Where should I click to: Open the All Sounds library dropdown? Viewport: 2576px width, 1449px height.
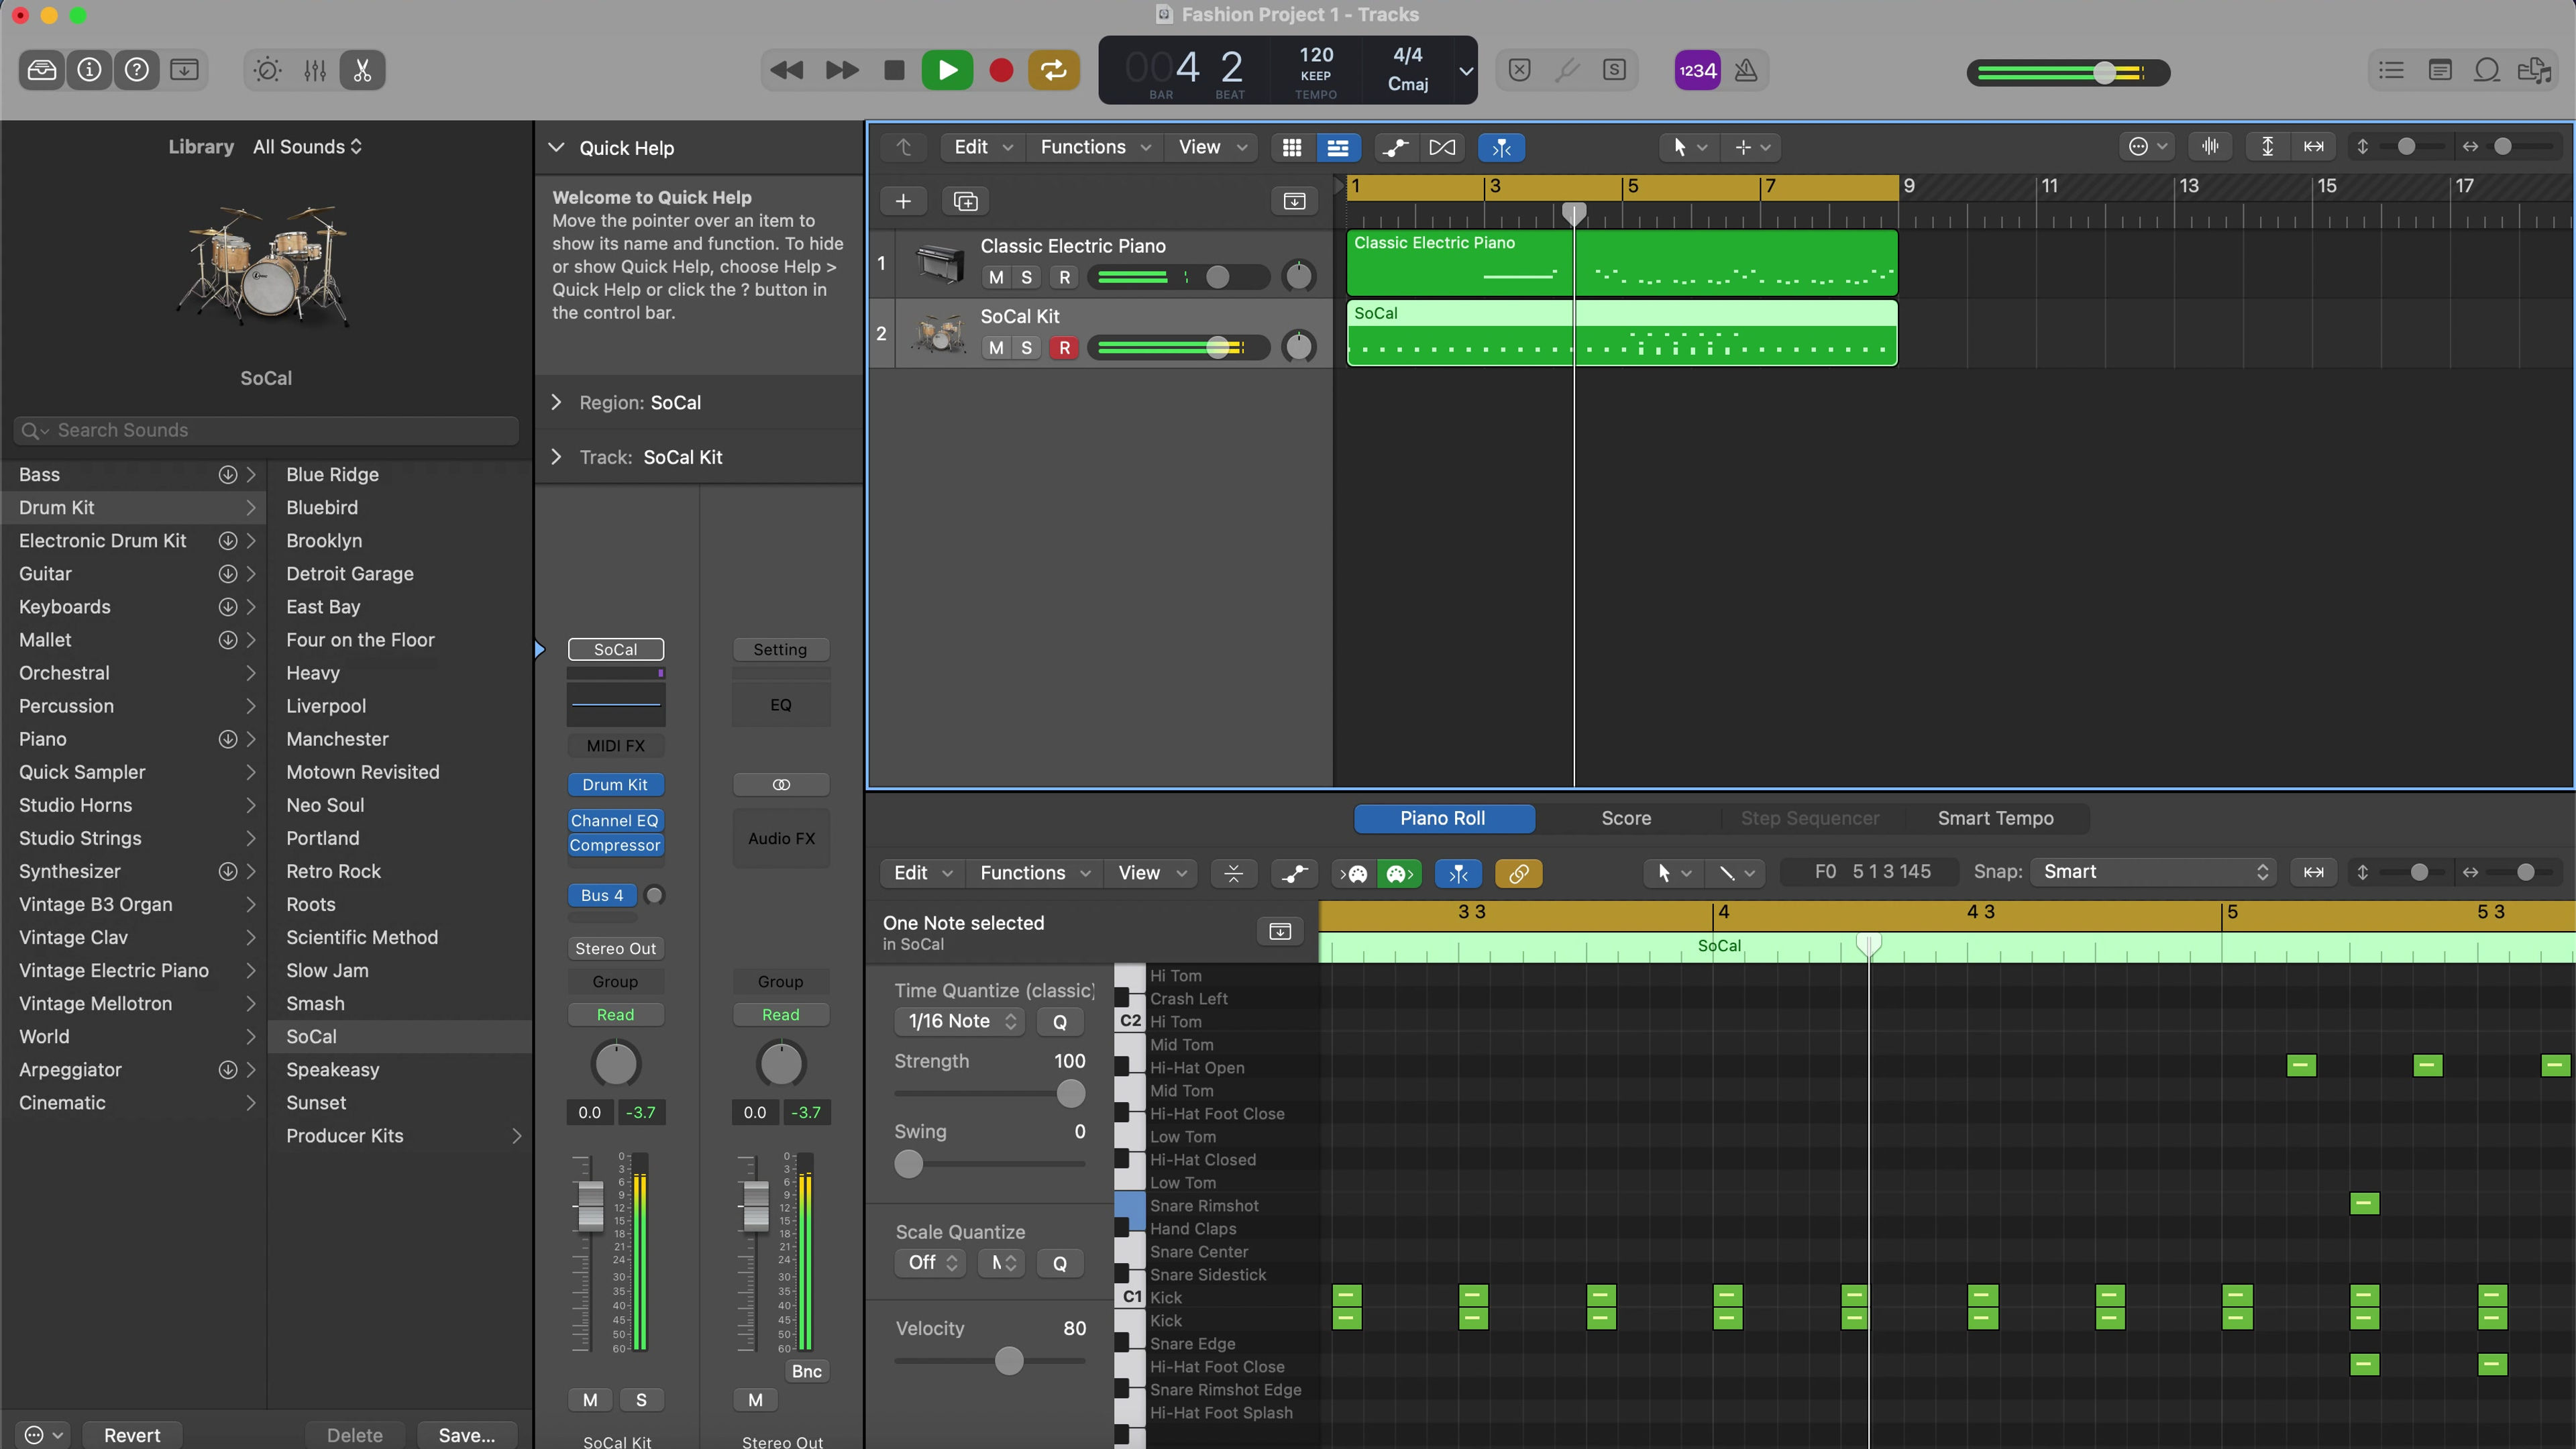(x=307, y=146)
